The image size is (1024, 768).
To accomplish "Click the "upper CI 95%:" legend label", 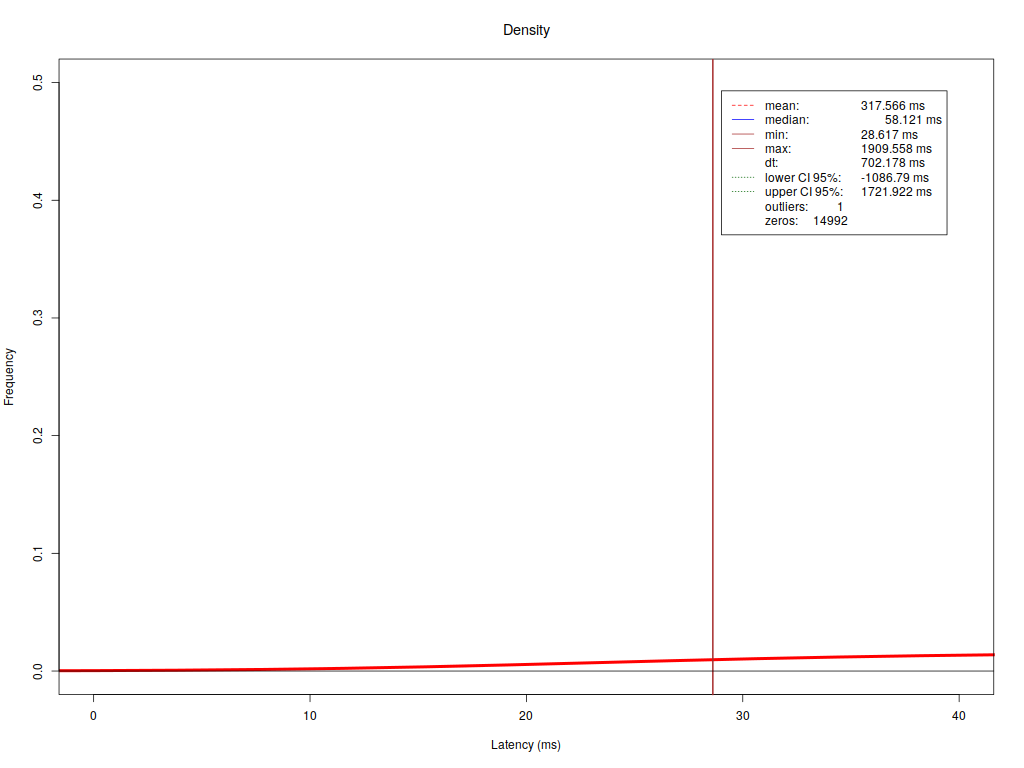I will coord(804,192).
